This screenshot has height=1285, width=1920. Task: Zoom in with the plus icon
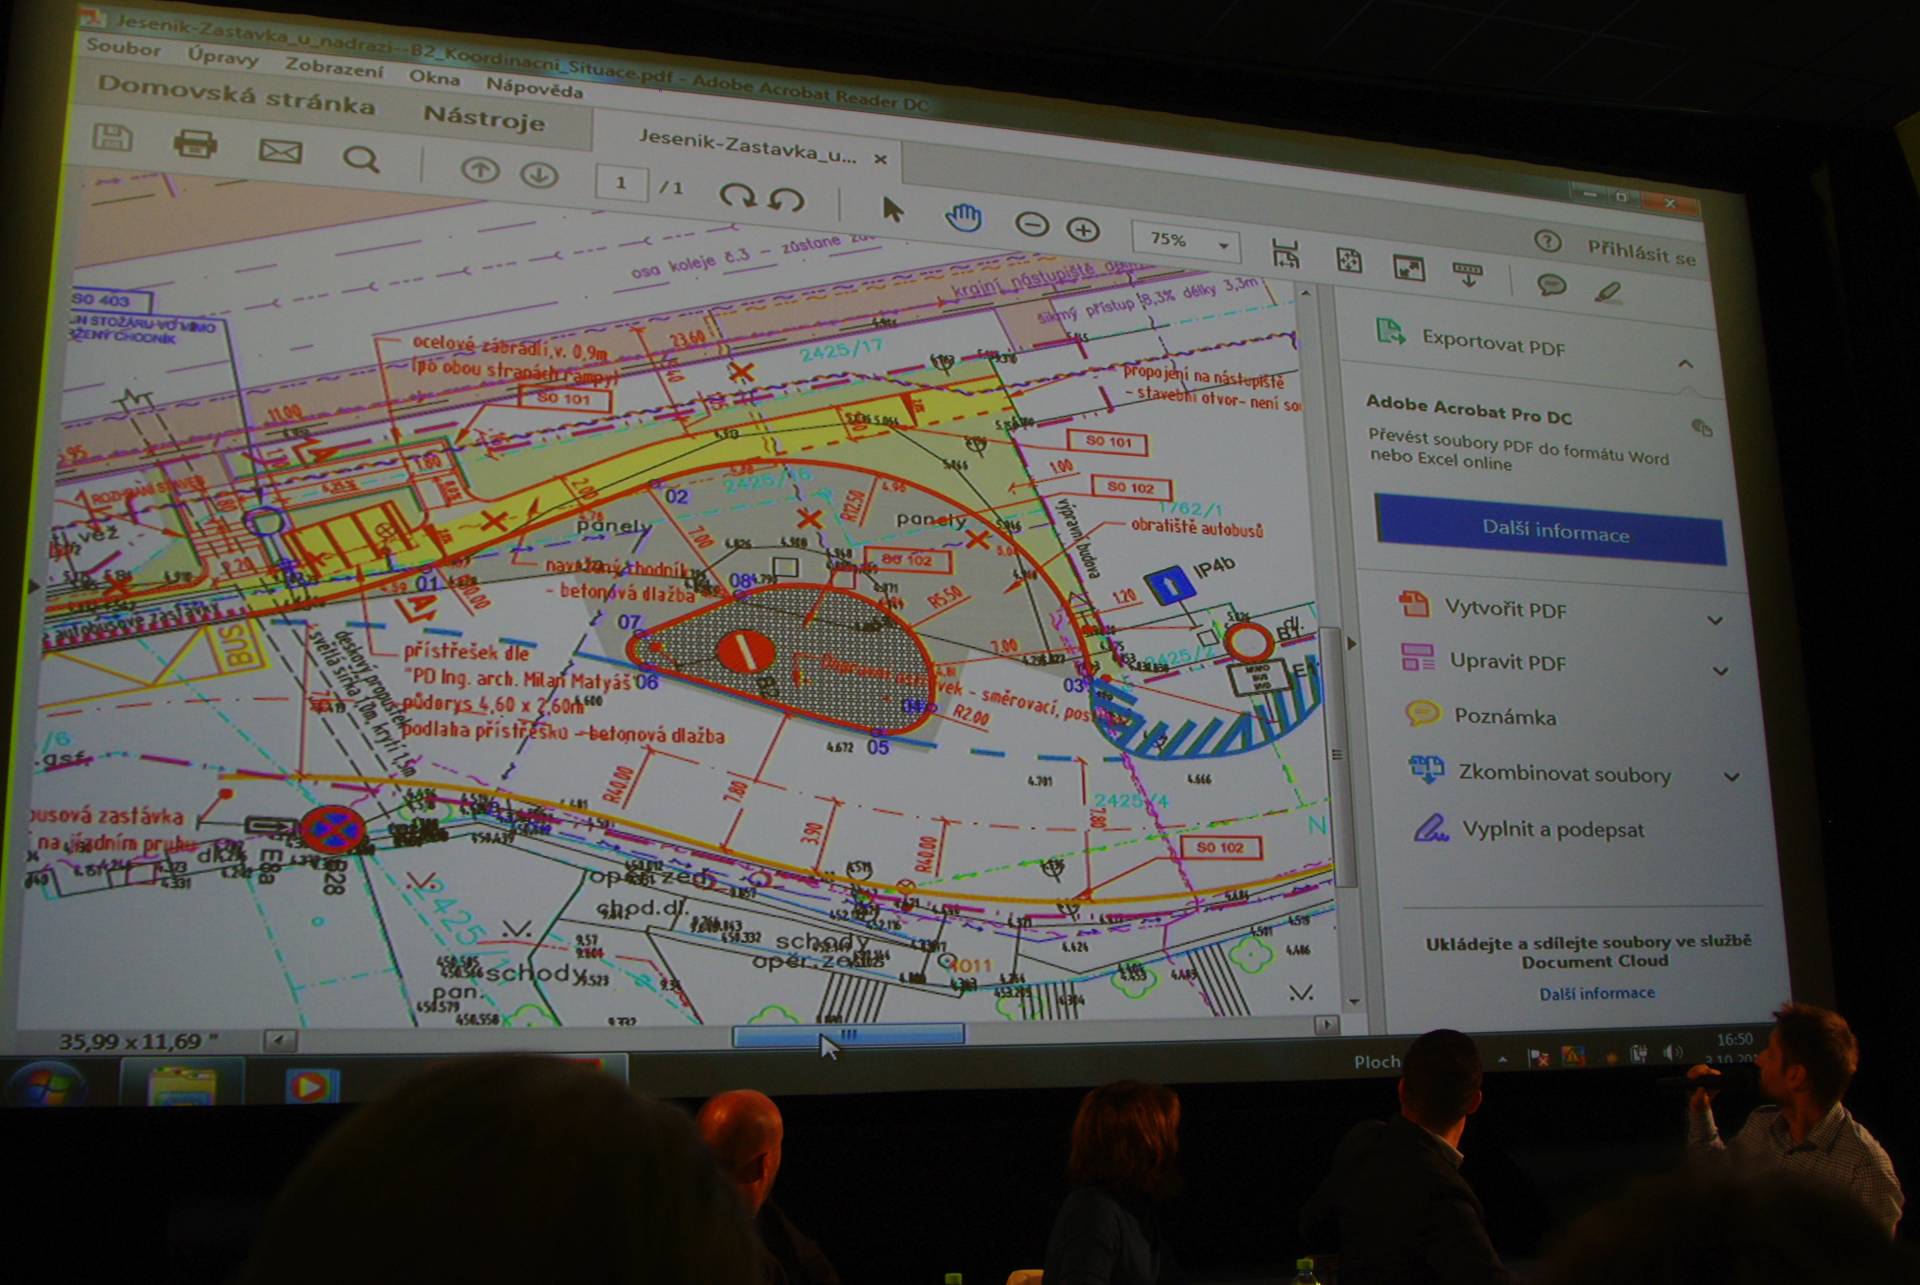tap(1083, 230)
